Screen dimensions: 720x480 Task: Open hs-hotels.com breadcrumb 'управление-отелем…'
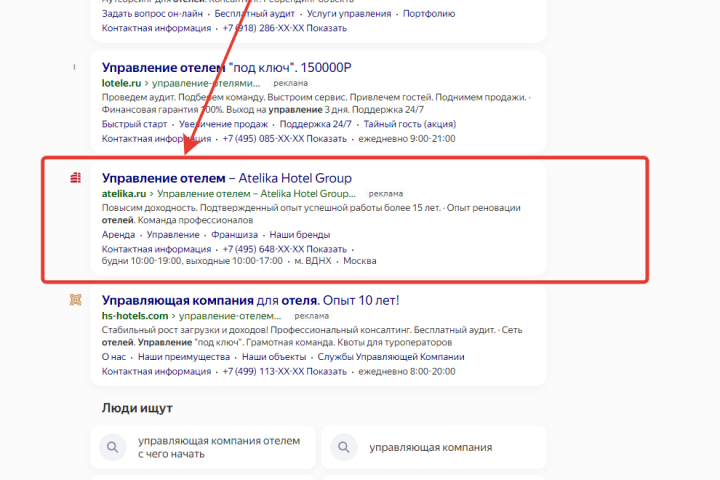[230, 316]
